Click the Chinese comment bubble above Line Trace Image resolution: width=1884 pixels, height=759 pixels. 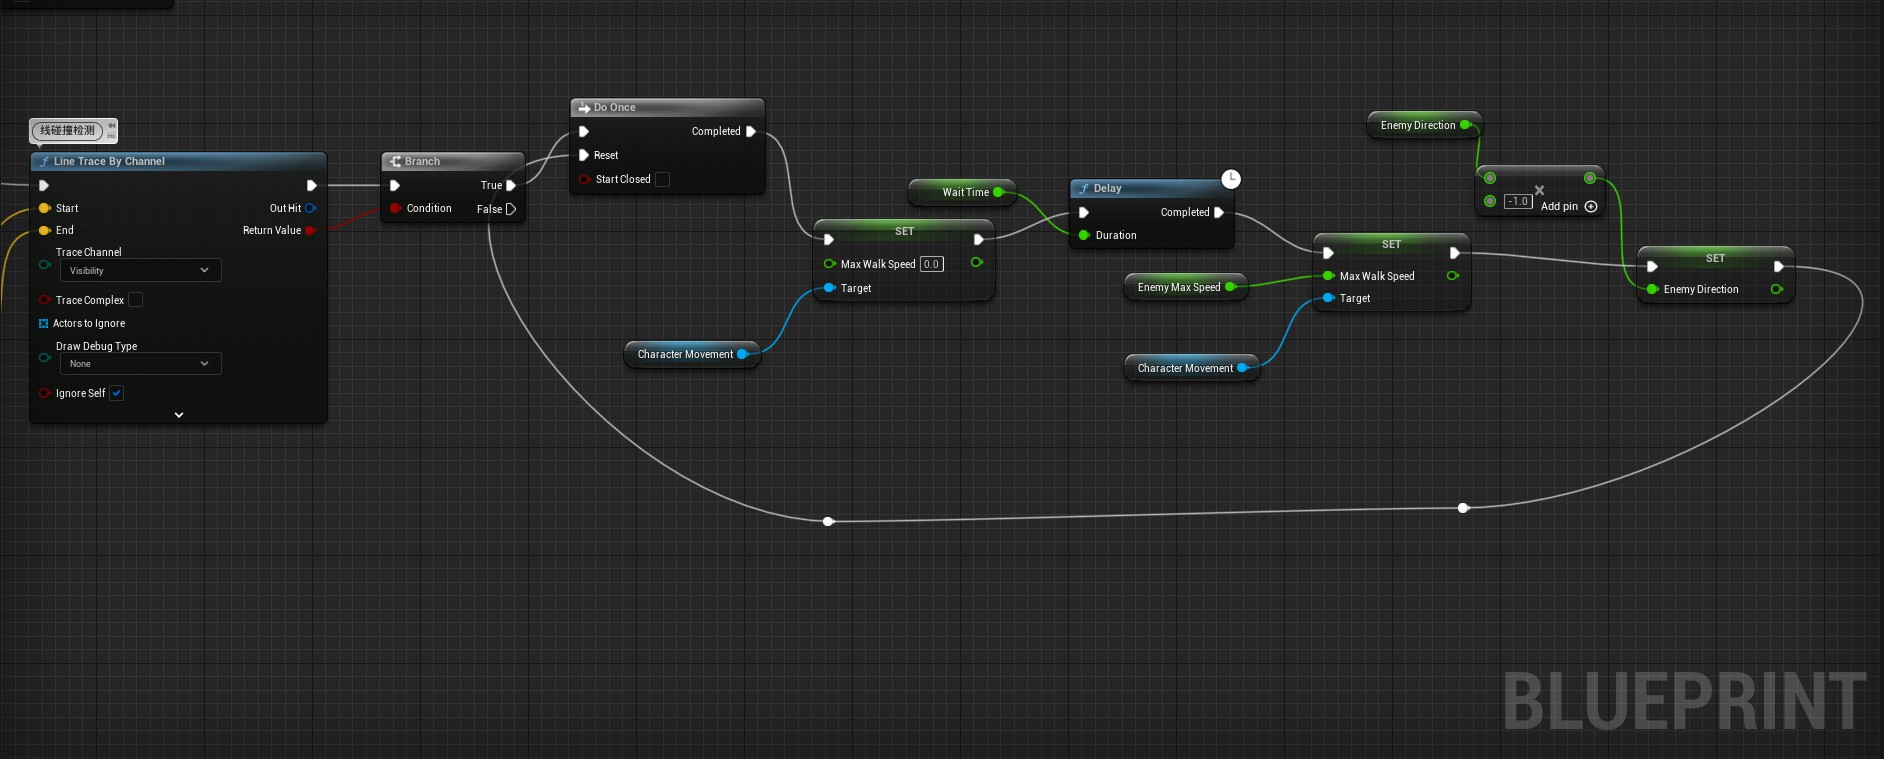coord(68,130)
